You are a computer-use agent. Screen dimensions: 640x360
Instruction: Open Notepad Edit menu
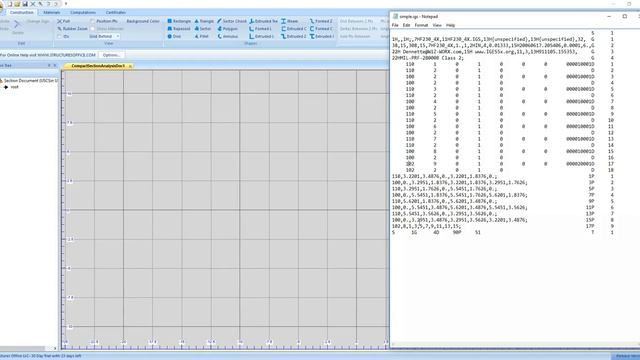407,25
